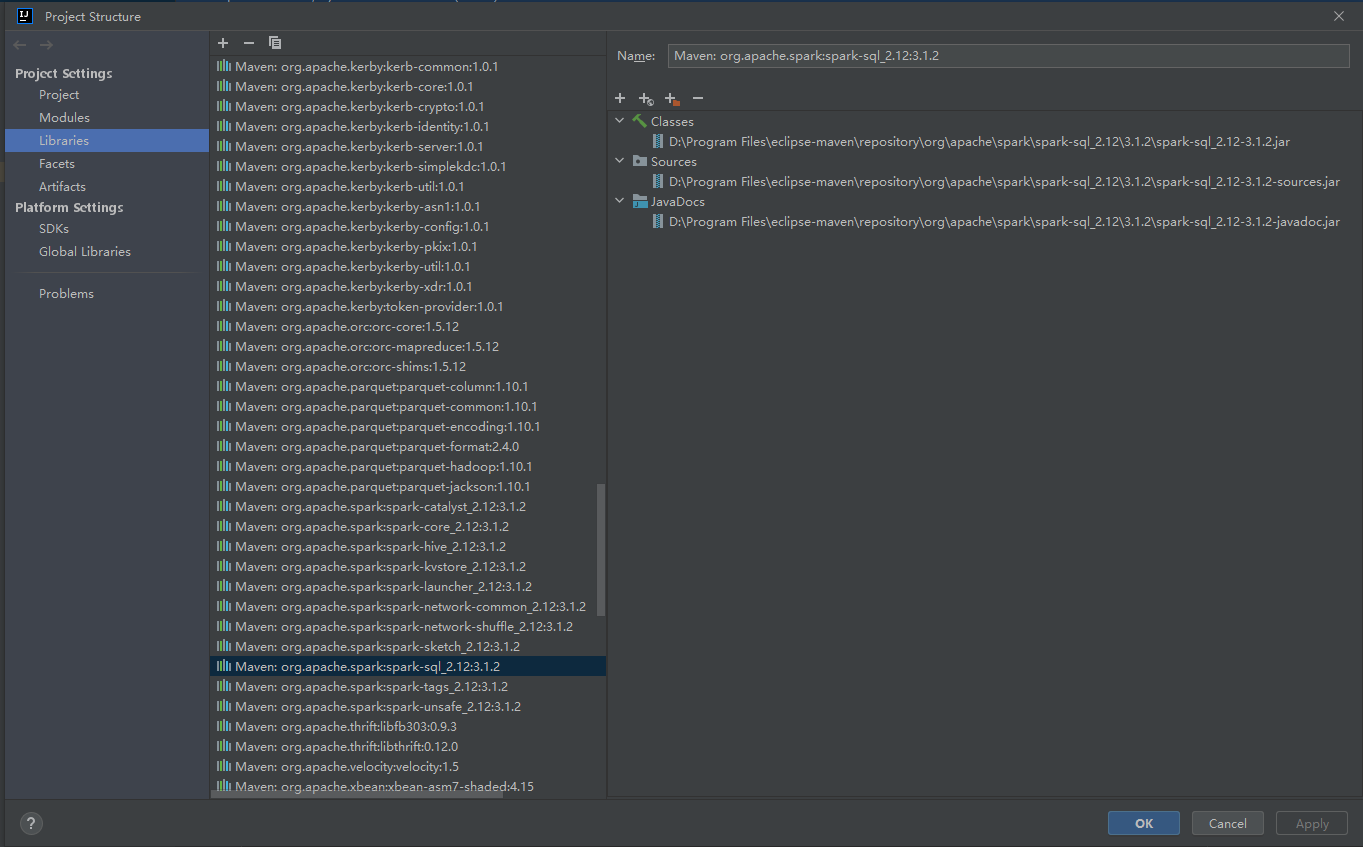This screenshot has width=1363, height=847.
Task: Select spark-sql_2.12-3.1.2-javadoc.jar path
Action: click(1004, 221)
